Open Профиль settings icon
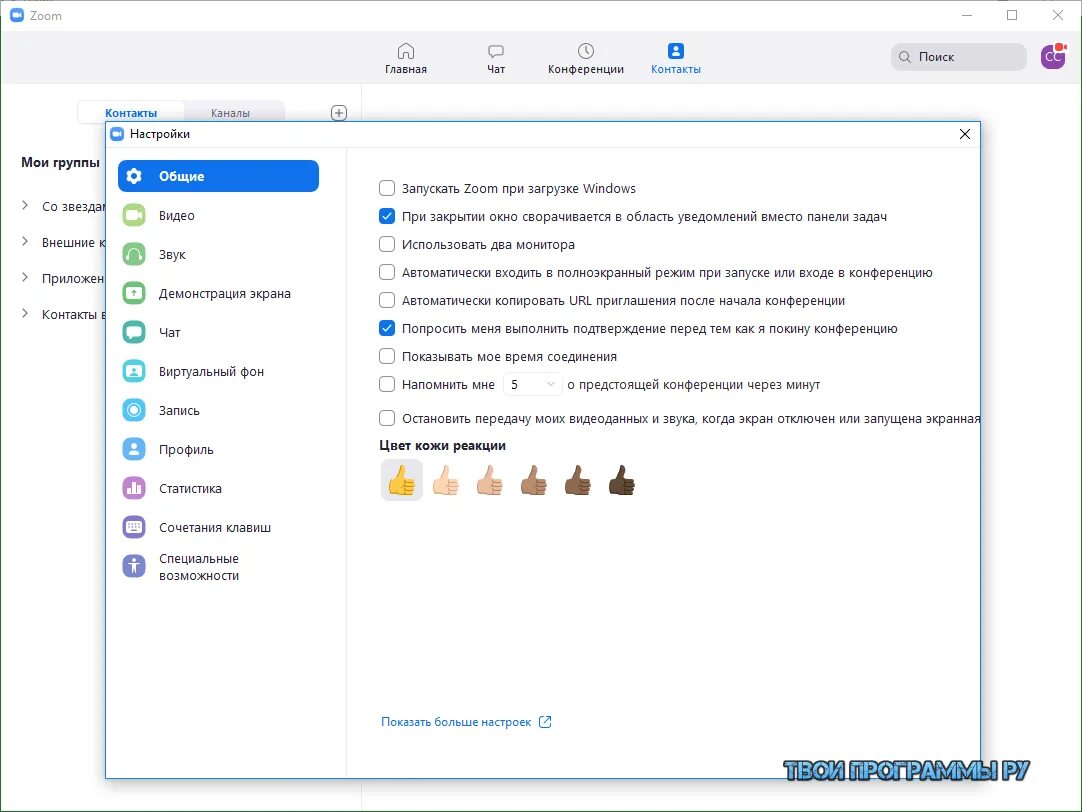The width and height of the screenshot is (1082, 812). coord(134,449)
